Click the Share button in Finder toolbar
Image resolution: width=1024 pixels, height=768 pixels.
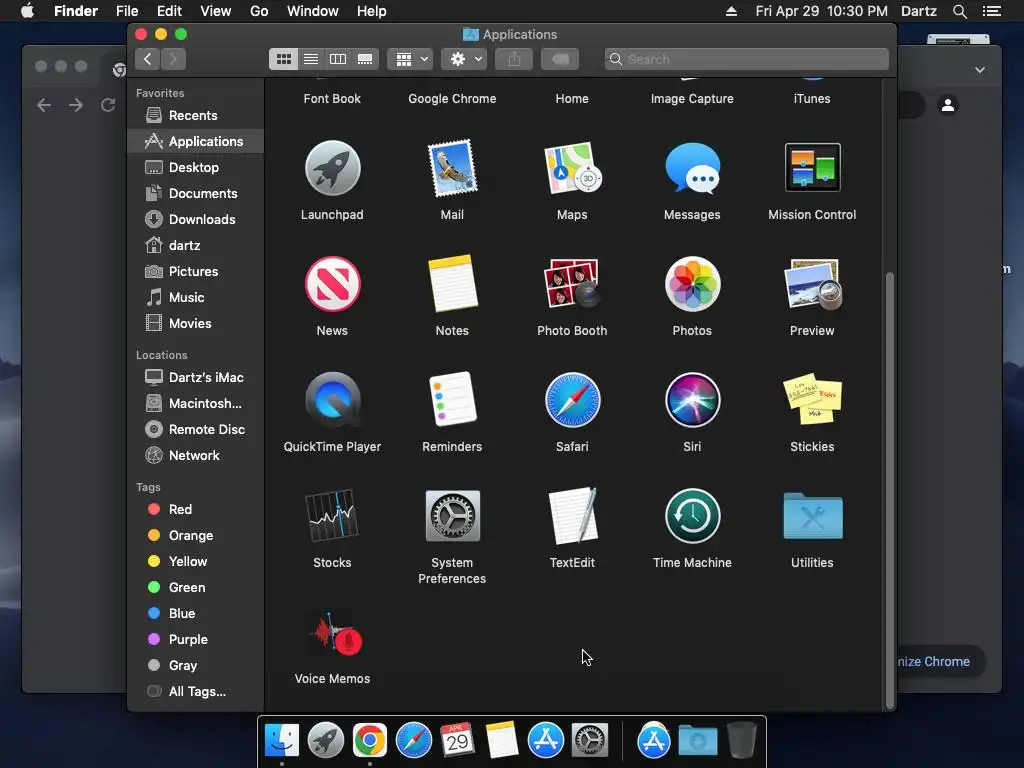pyautogui.click(x=514, y=59)
